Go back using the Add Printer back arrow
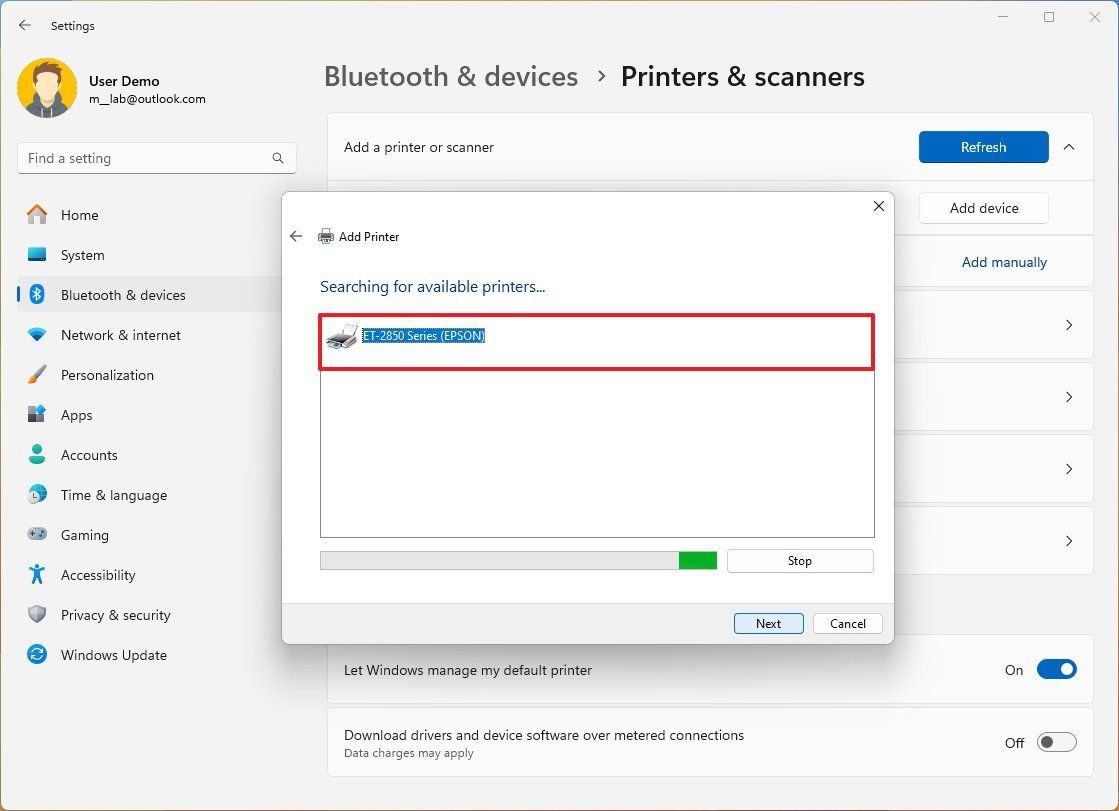Screen dimensions: 1119x811 [x=296, y=236]
